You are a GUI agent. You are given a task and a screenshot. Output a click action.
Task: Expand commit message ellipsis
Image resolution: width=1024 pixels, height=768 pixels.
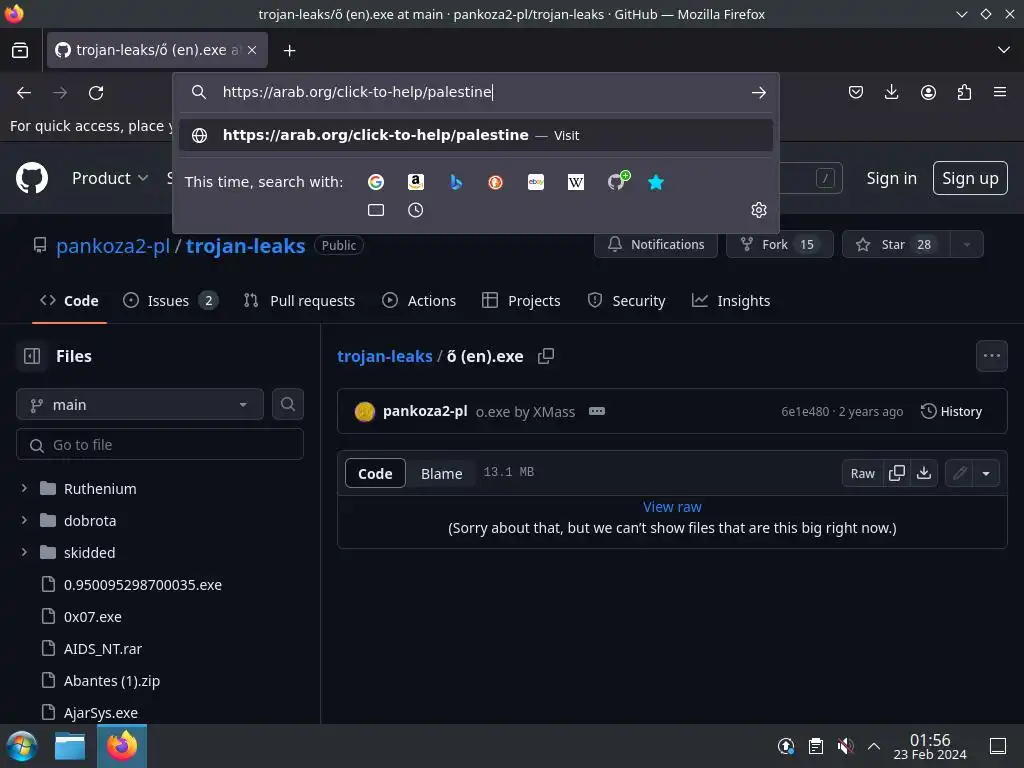pyautogui.click(x=597, y=411)
